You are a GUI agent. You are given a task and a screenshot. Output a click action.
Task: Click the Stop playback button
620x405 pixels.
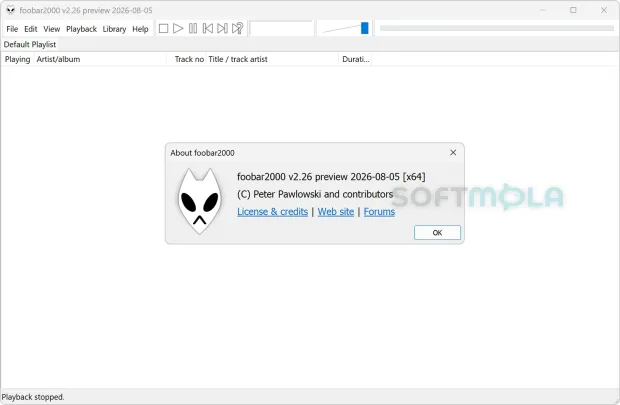(163, 28)
